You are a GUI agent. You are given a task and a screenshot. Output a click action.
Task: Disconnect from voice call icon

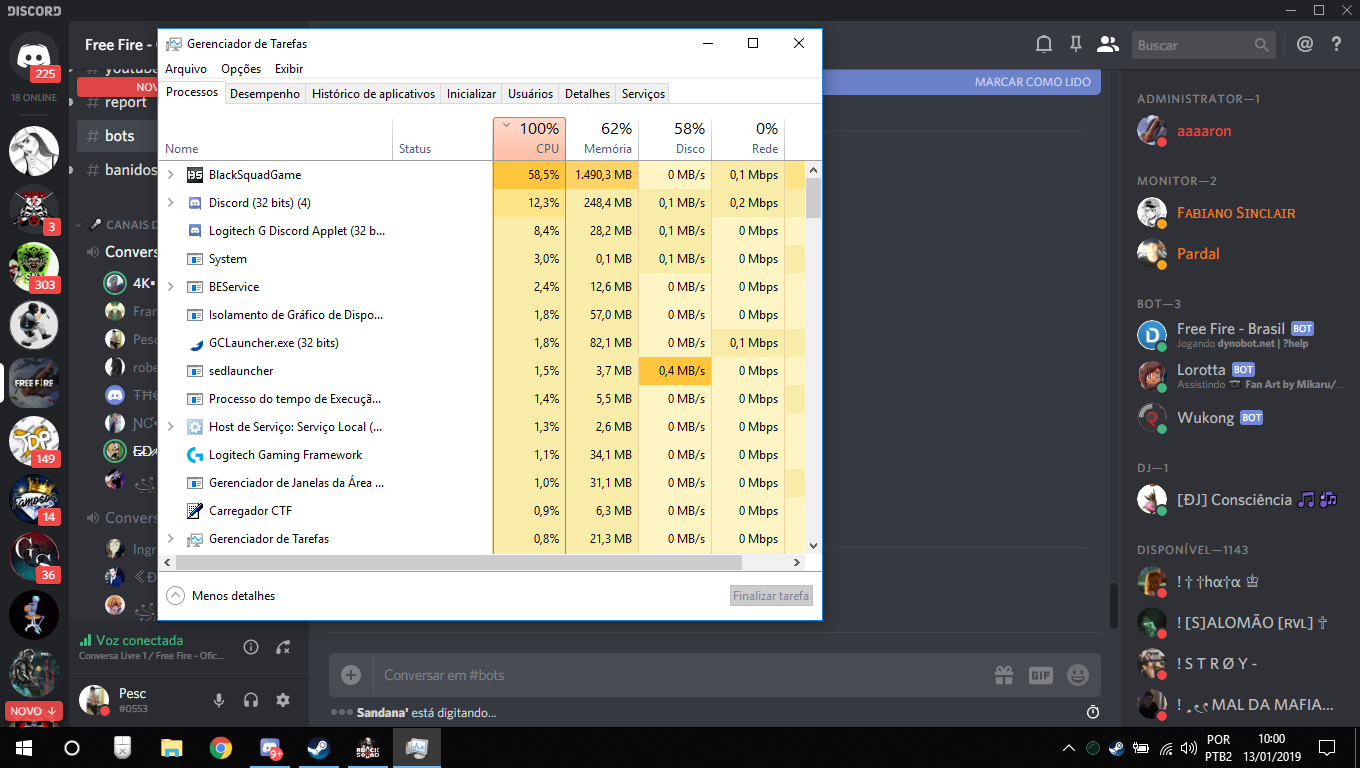(x=283, y=647)
